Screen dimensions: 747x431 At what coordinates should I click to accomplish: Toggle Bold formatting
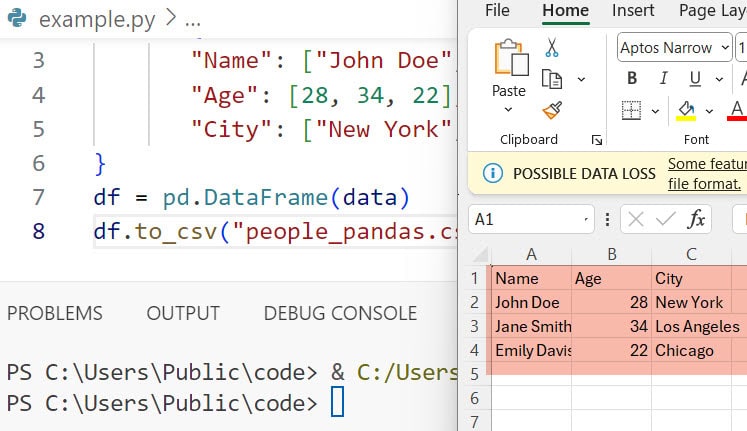click(632, 78)
